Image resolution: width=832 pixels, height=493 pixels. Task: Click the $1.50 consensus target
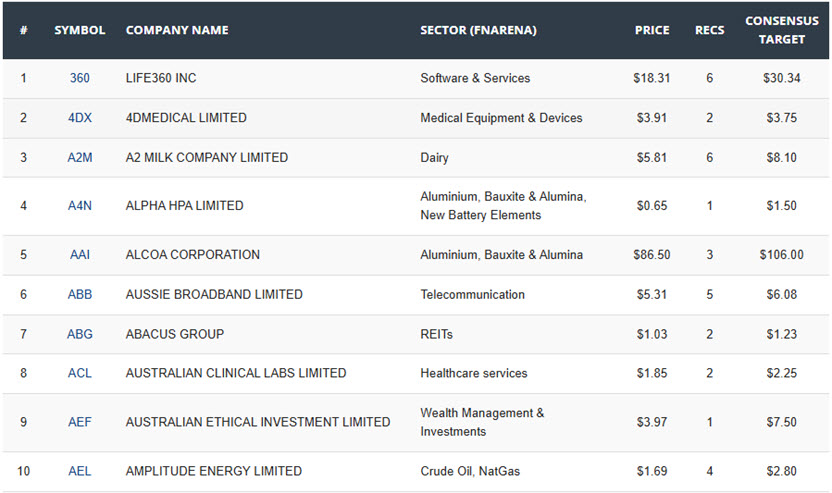click(x=782, y=205)
